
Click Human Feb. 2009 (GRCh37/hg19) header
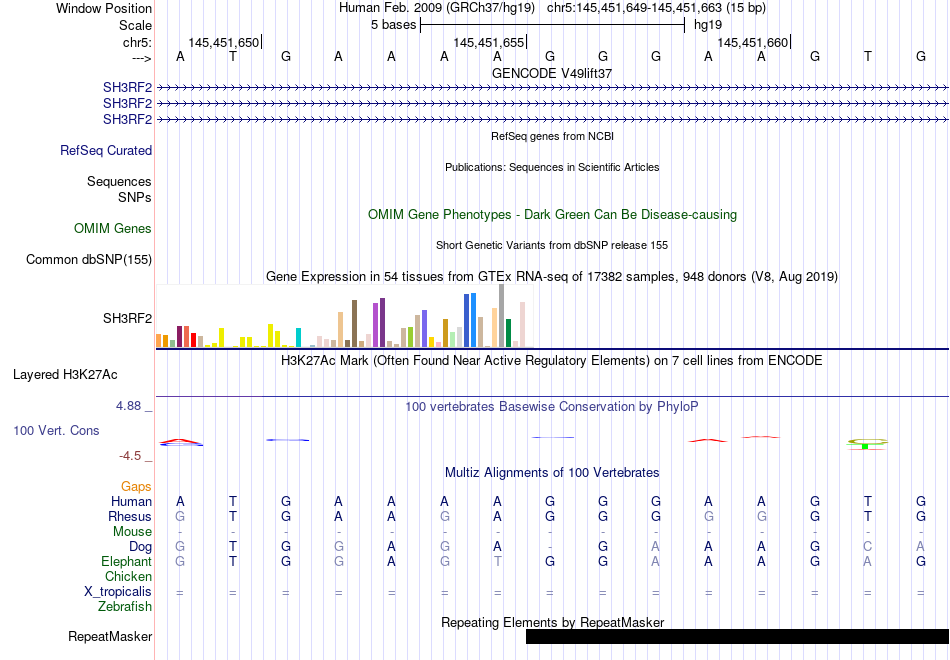[437, 8]
